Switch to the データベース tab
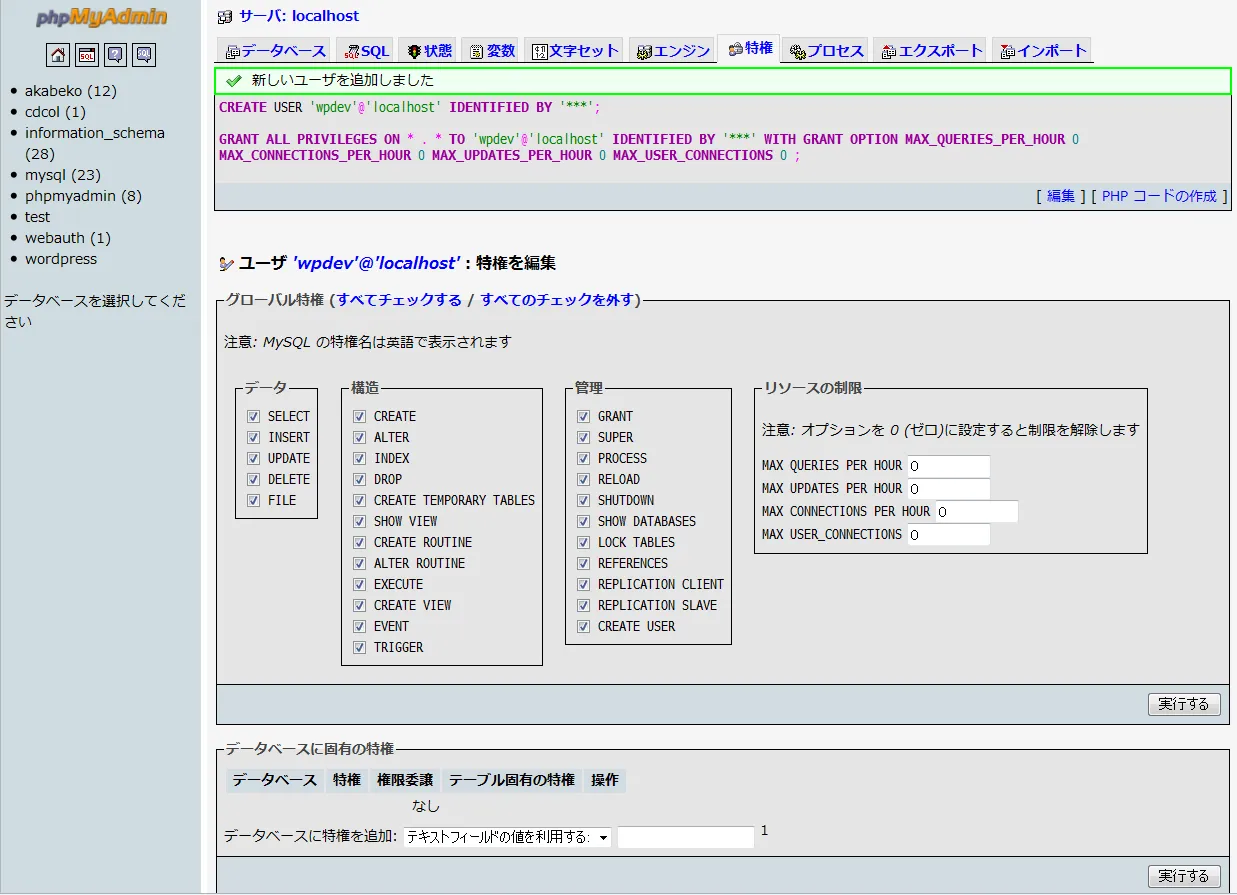1237x895 pixels. pos(275,51)
